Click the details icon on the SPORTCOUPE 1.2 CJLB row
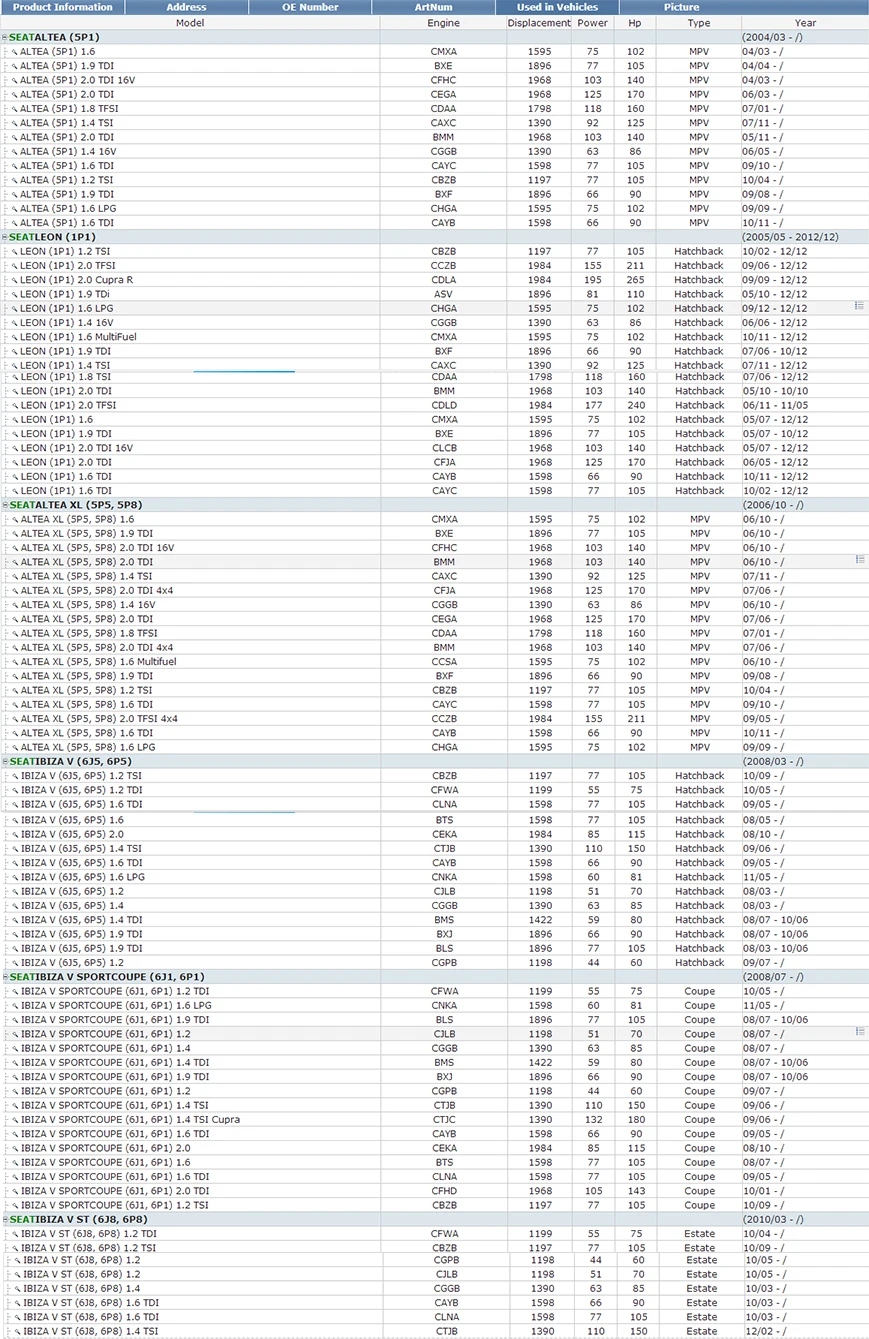The width and height of the screenshot is (869, 1339). pos(860,1031)
